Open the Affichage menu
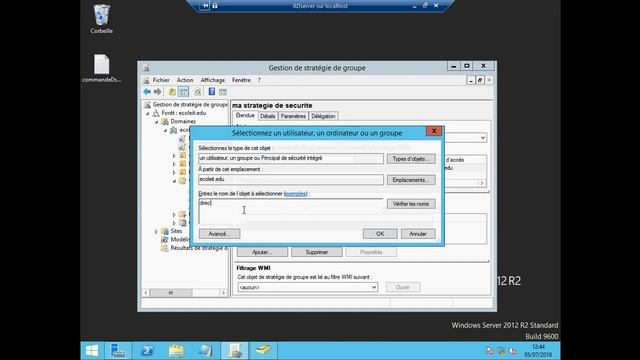The height and width of the screenshot is (360, 640). tap(213, 80)
